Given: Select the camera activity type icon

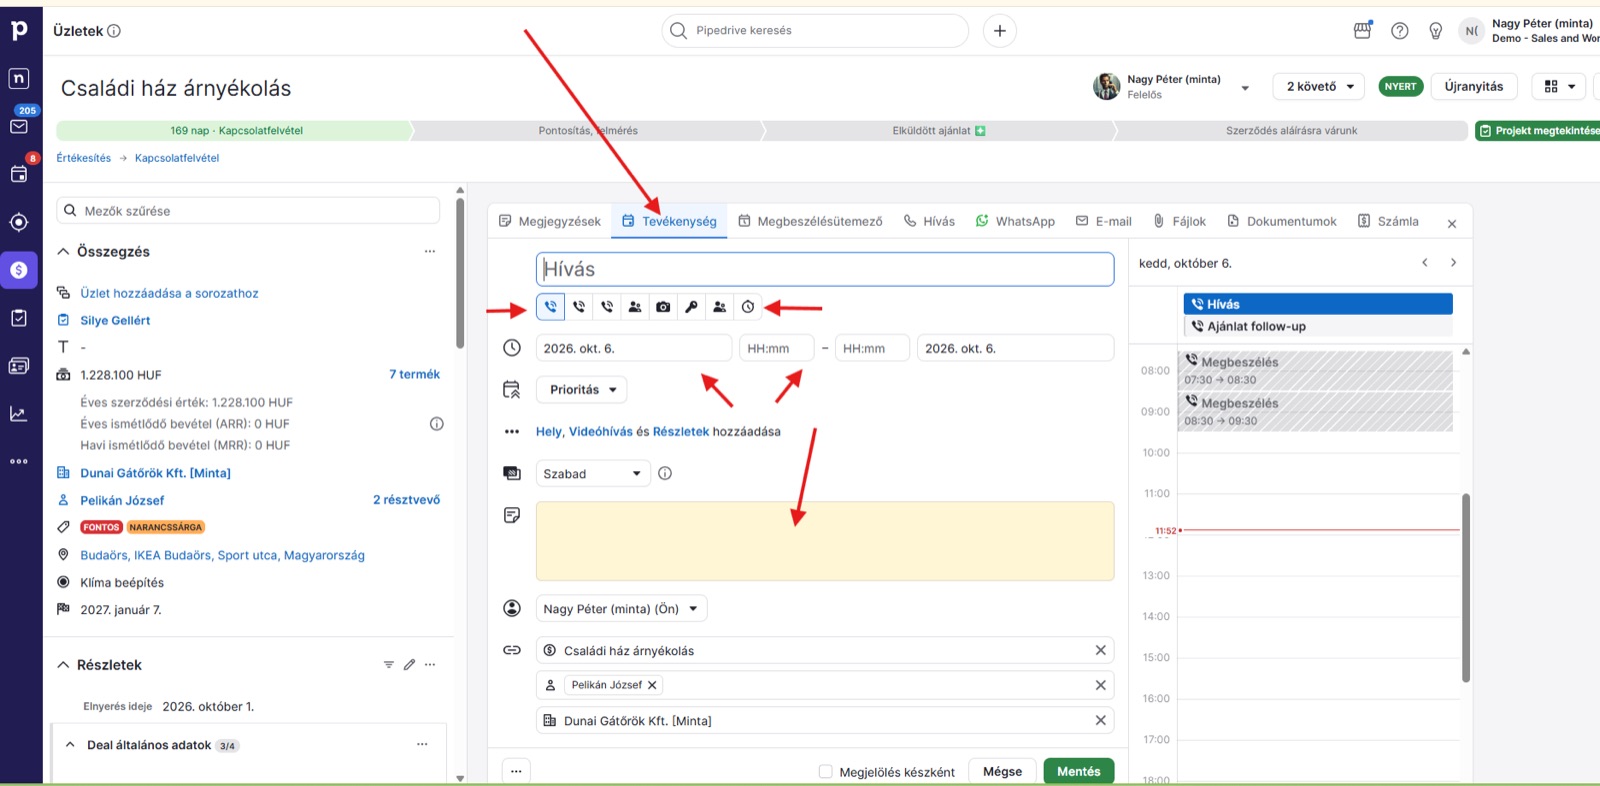Looking at the screenshot, I should click(663, 307).
